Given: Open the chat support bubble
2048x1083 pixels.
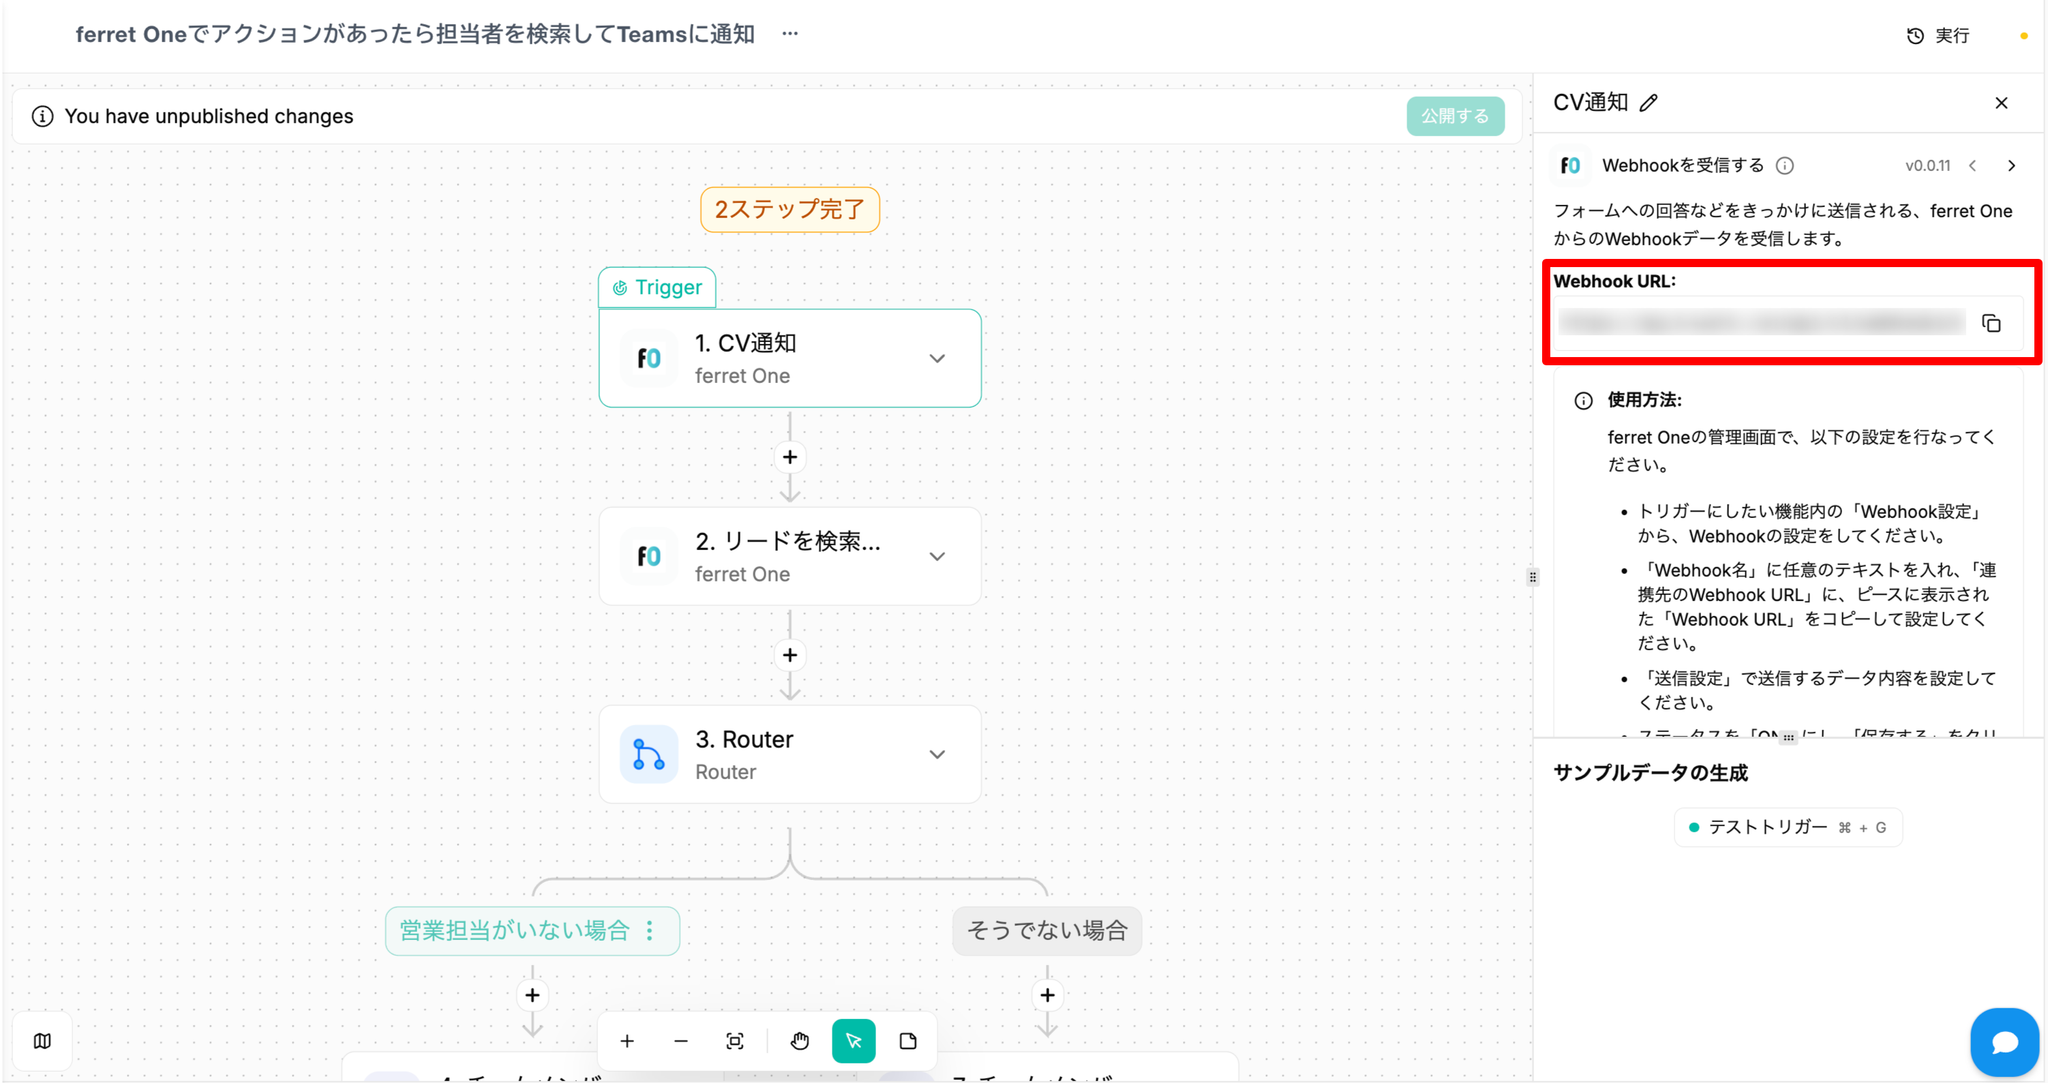Looking at the screenshot, I should pos(2004,1042).
